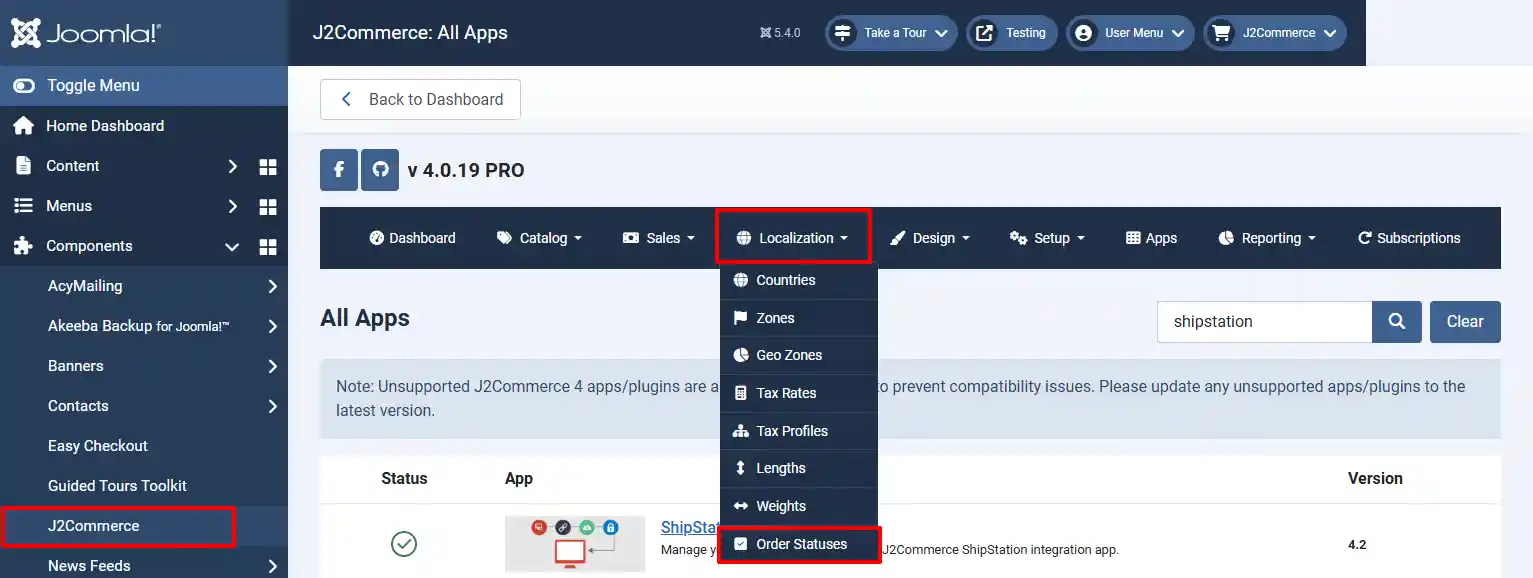Select Countries from Localization dropdown
The width and height of the screenshot is (1533, 578).
pyautogui.click(x=798, y=280)
